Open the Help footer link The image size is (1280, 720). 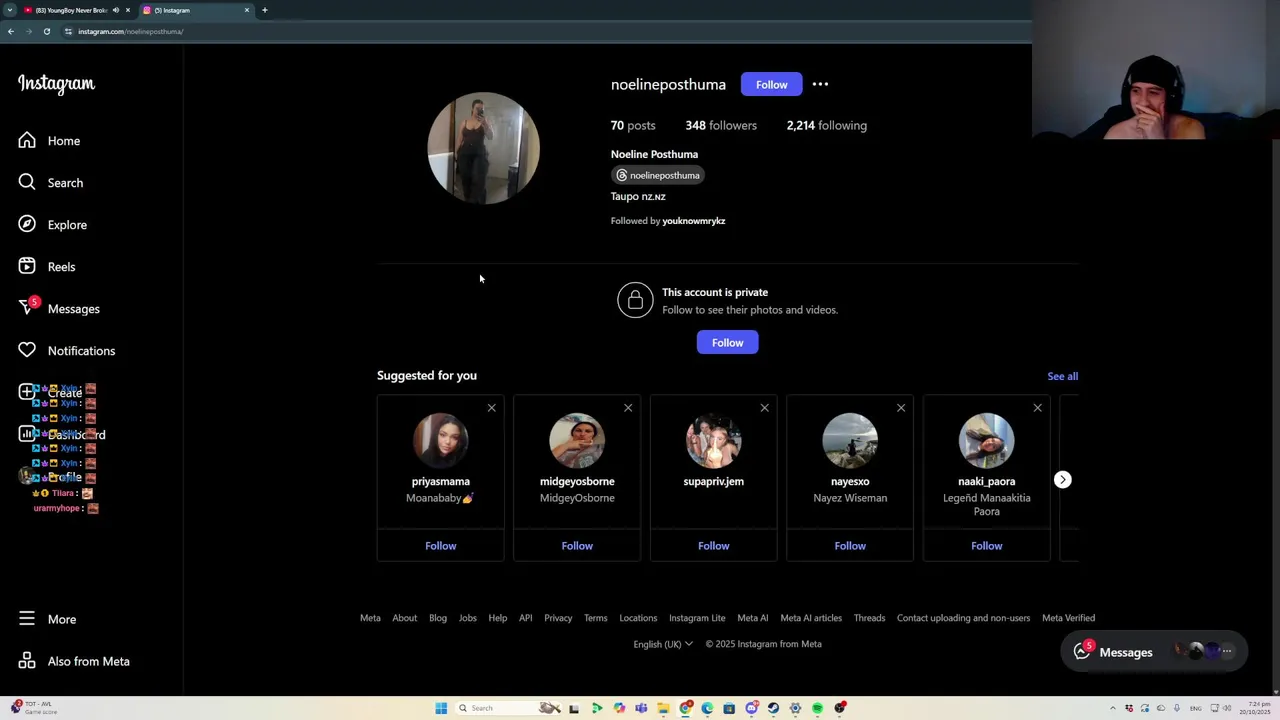click(x=497, y=618)
